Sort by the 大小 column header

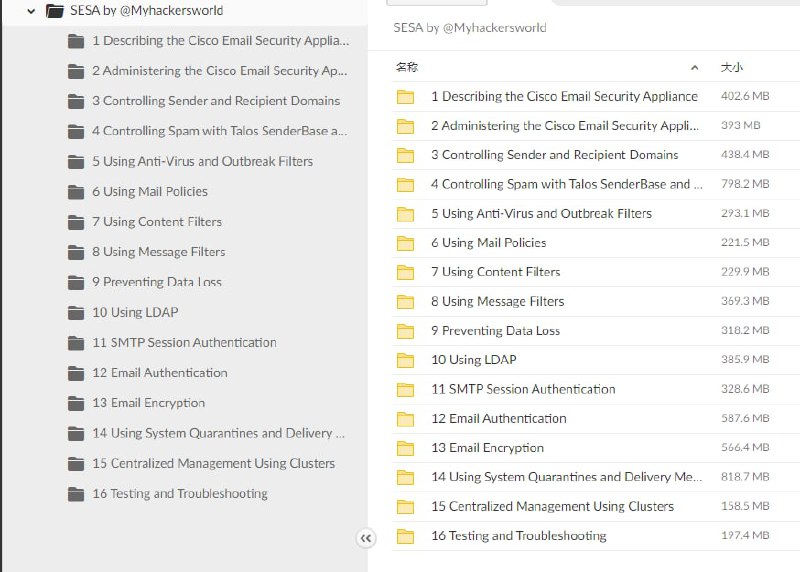(x=732, y=67)
